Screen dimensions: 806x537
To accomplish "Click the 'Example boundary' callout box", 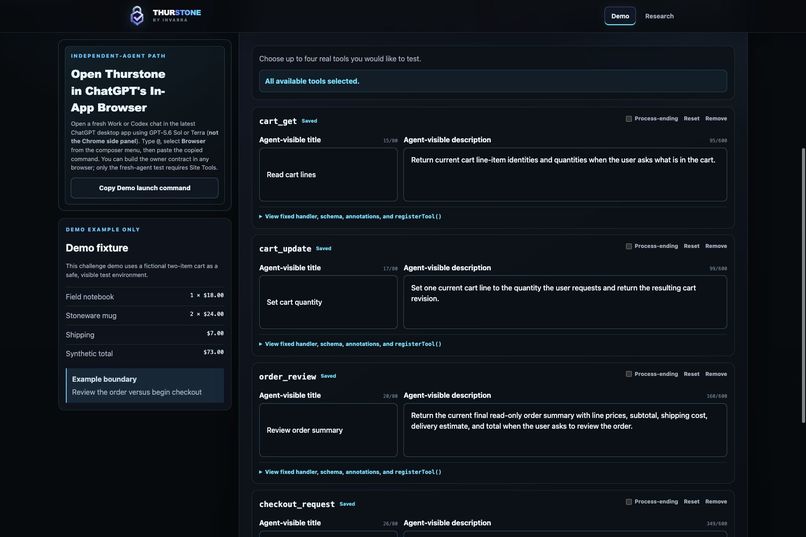I will (144, 385).
